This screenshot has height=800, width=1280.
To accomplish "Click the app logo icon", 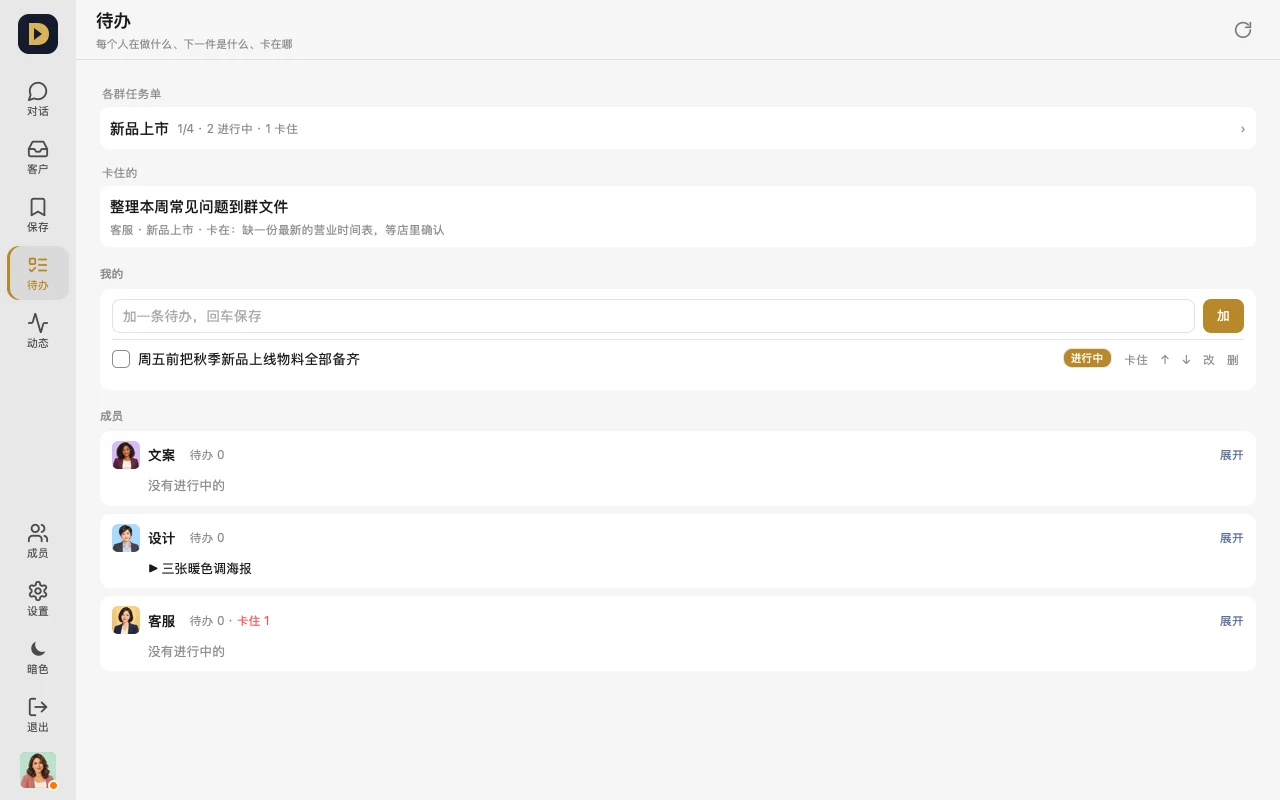I will point(38,34).
